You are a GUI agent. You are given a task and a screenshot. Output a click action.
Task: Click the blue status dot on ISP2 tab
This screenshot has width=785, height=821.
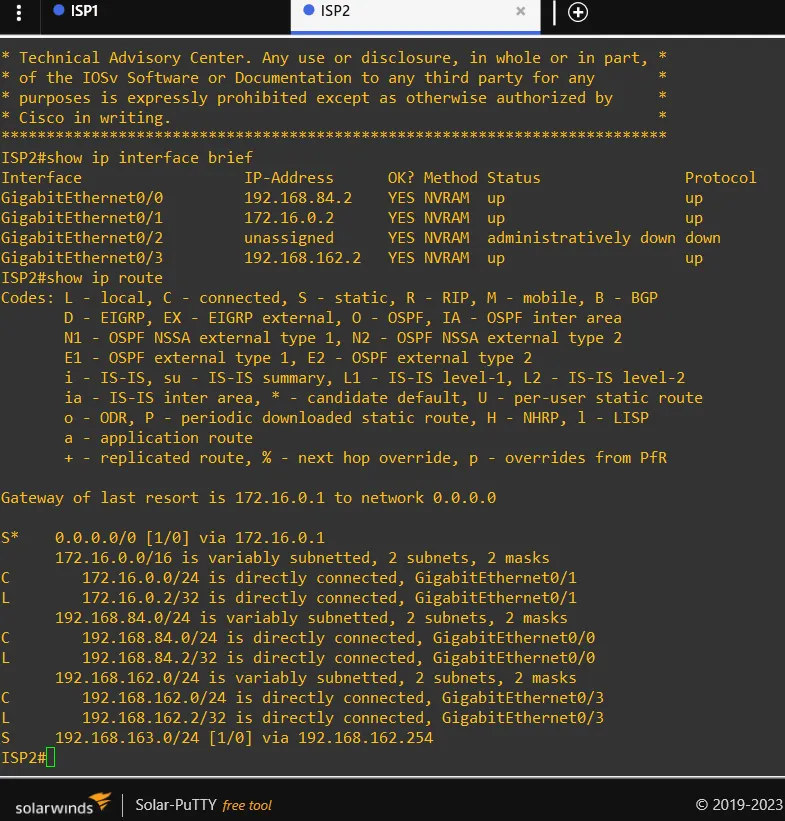309,10
